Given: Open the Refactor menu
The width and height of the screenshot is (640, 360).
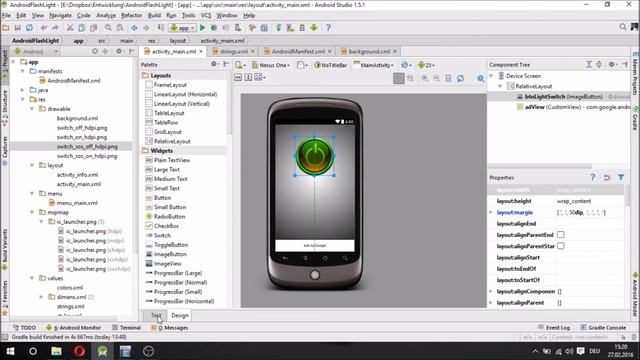Looking at the screenshot, I should click(x=131, y=16).
